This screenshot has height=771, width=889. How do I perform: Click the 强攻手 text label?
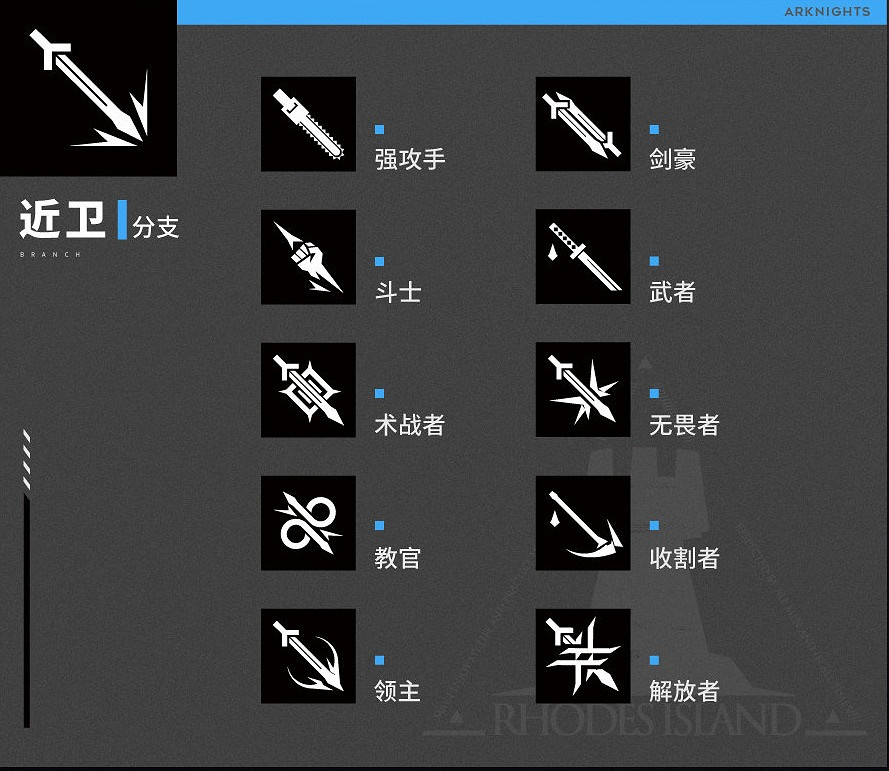410,159
